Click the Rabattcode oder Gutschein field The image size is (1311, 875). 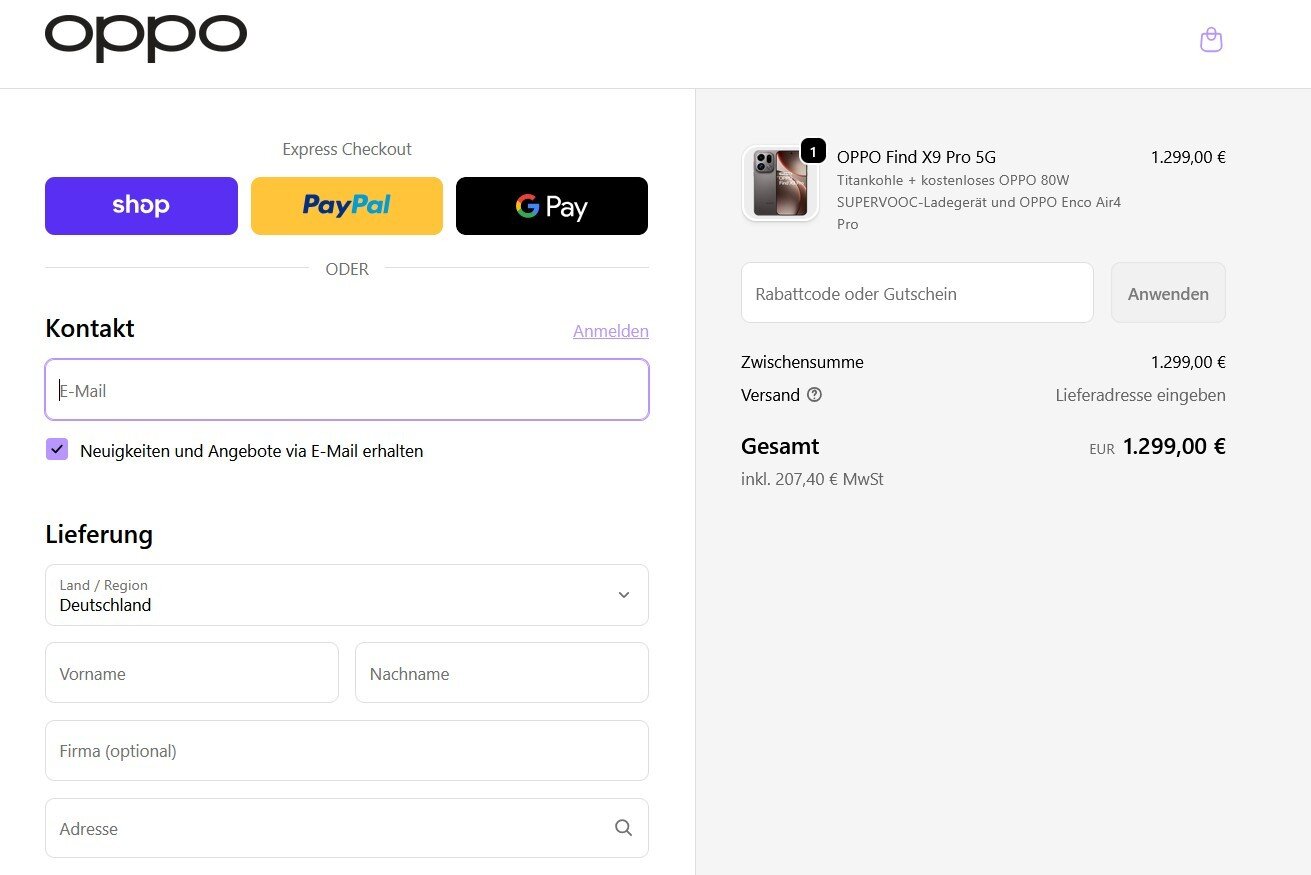coord(916,293)
